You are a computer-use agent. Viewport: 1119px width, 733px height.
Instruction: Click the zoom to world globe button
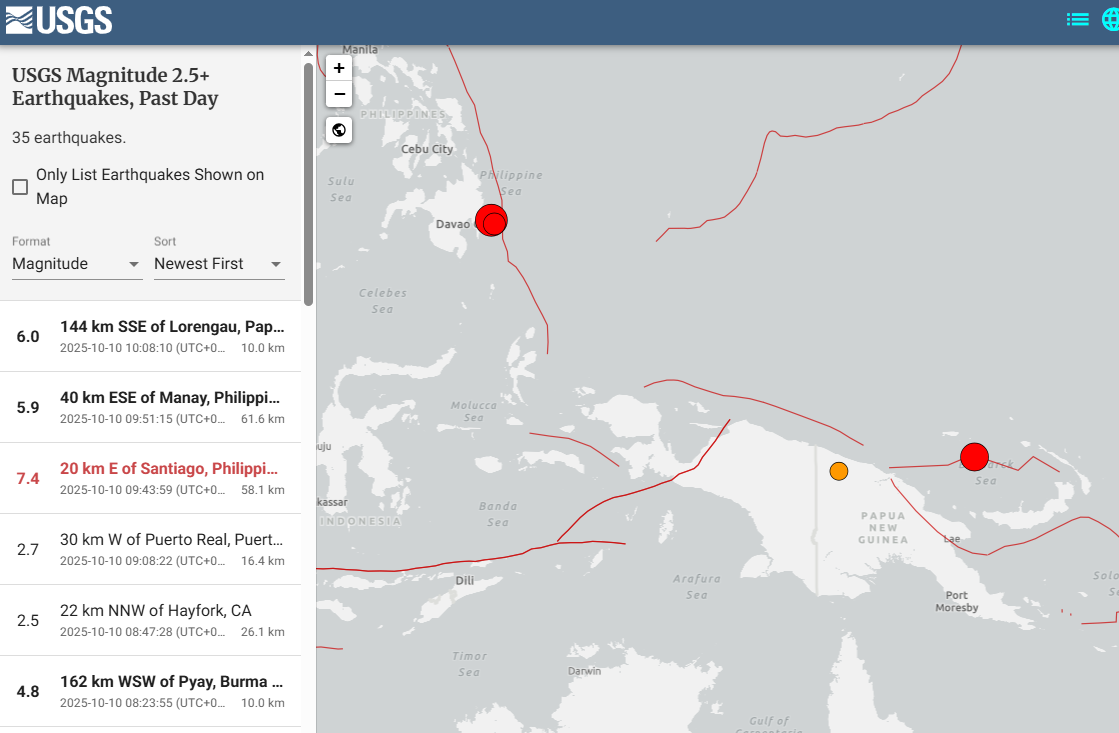coord(339,130)
